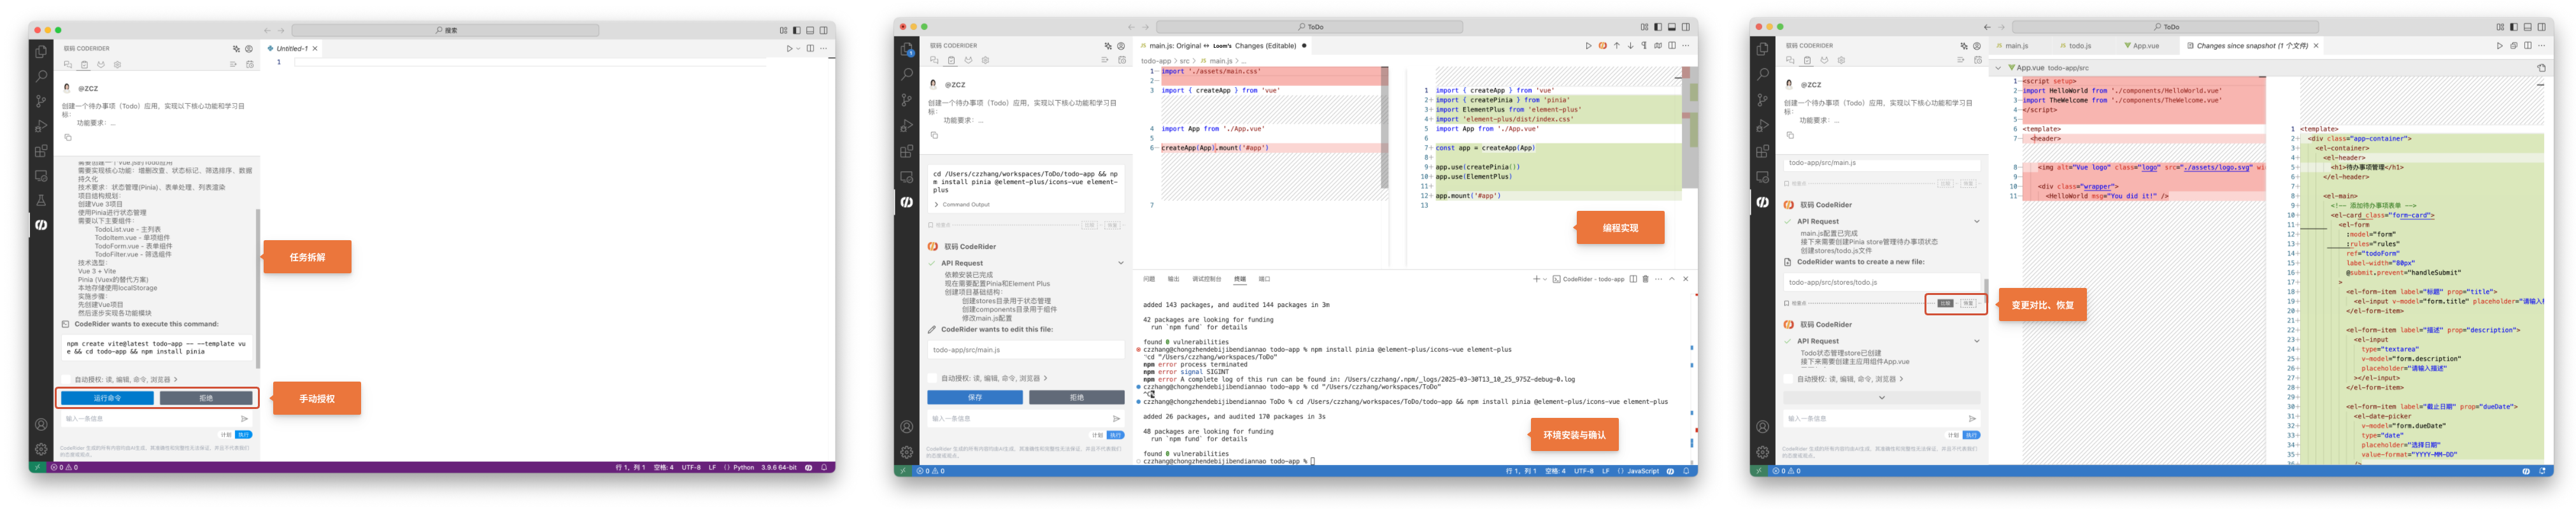This screenshot has width=2576, height=509.
Task: Click main.js original diff pane scrollbar
Action: [1385, 127]
